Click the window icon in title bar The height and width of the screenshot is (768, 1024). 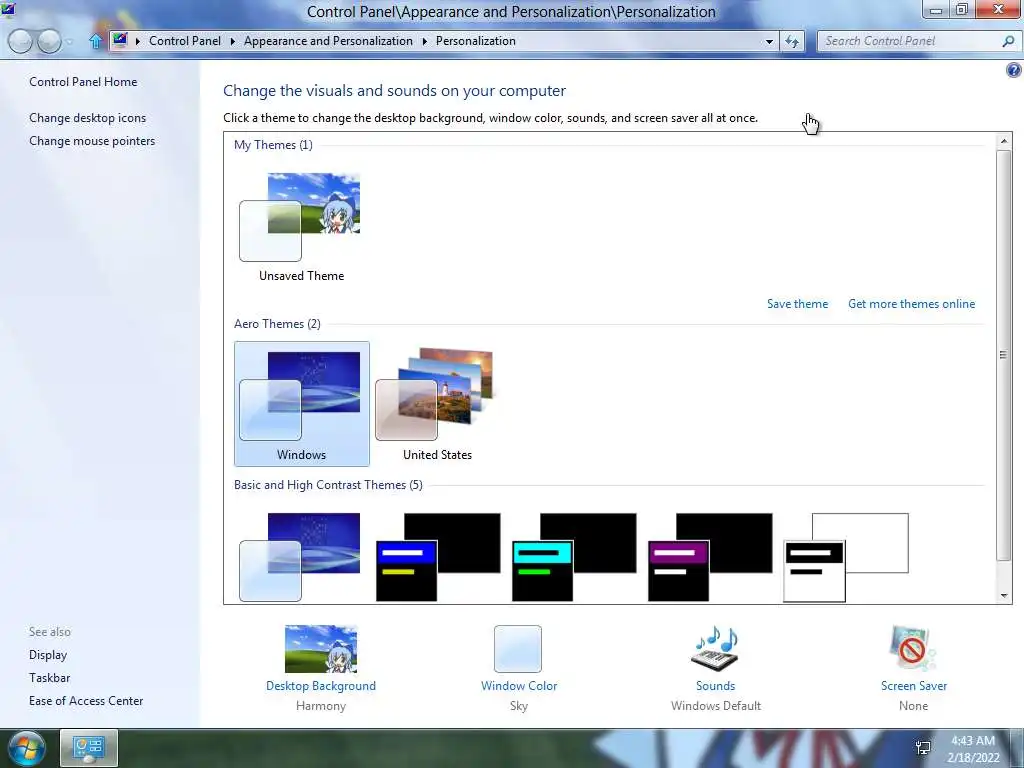click(8, 8)
